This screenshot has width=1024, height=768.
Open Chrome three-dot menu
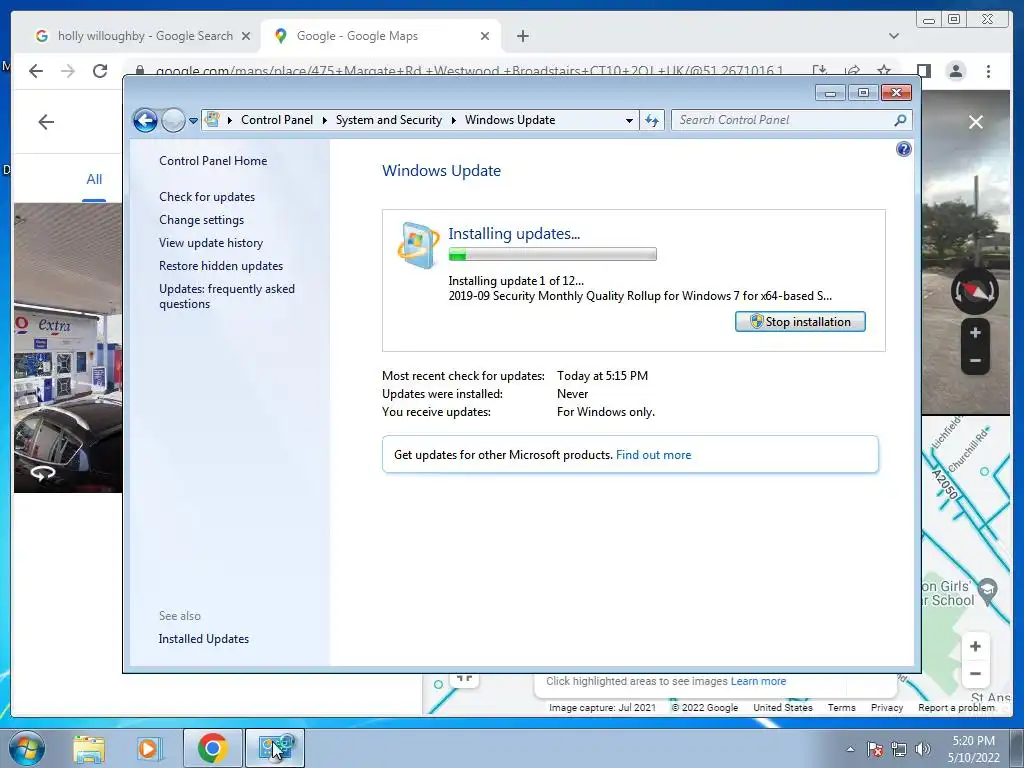point(988,71)
